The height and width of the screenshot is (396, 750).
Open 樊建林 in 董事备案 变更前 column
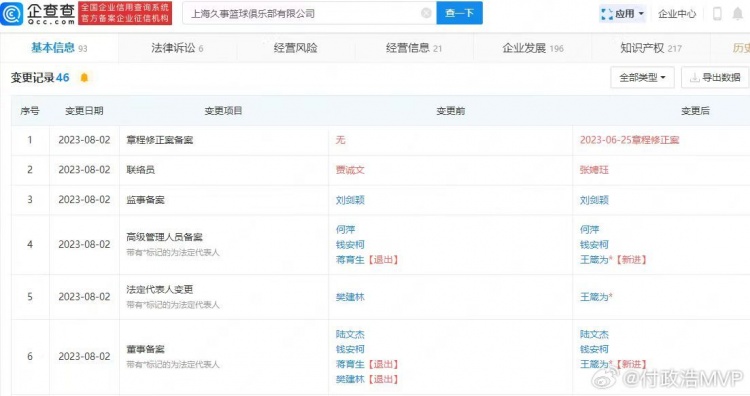(x=350, y=379)
